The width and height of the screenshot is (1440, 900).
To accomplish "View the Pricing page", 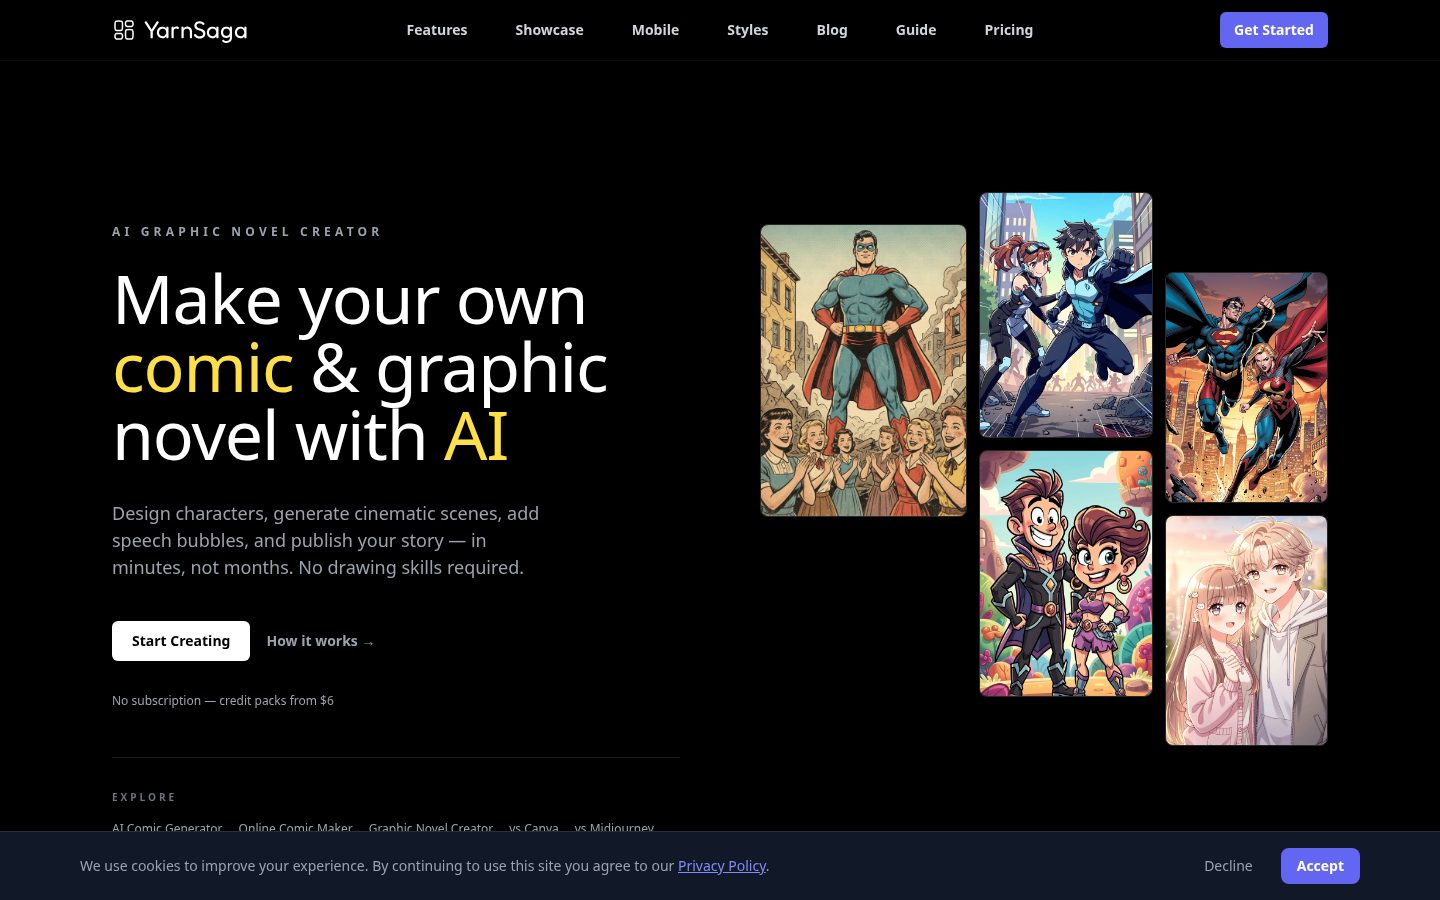I will (1008, 30).
